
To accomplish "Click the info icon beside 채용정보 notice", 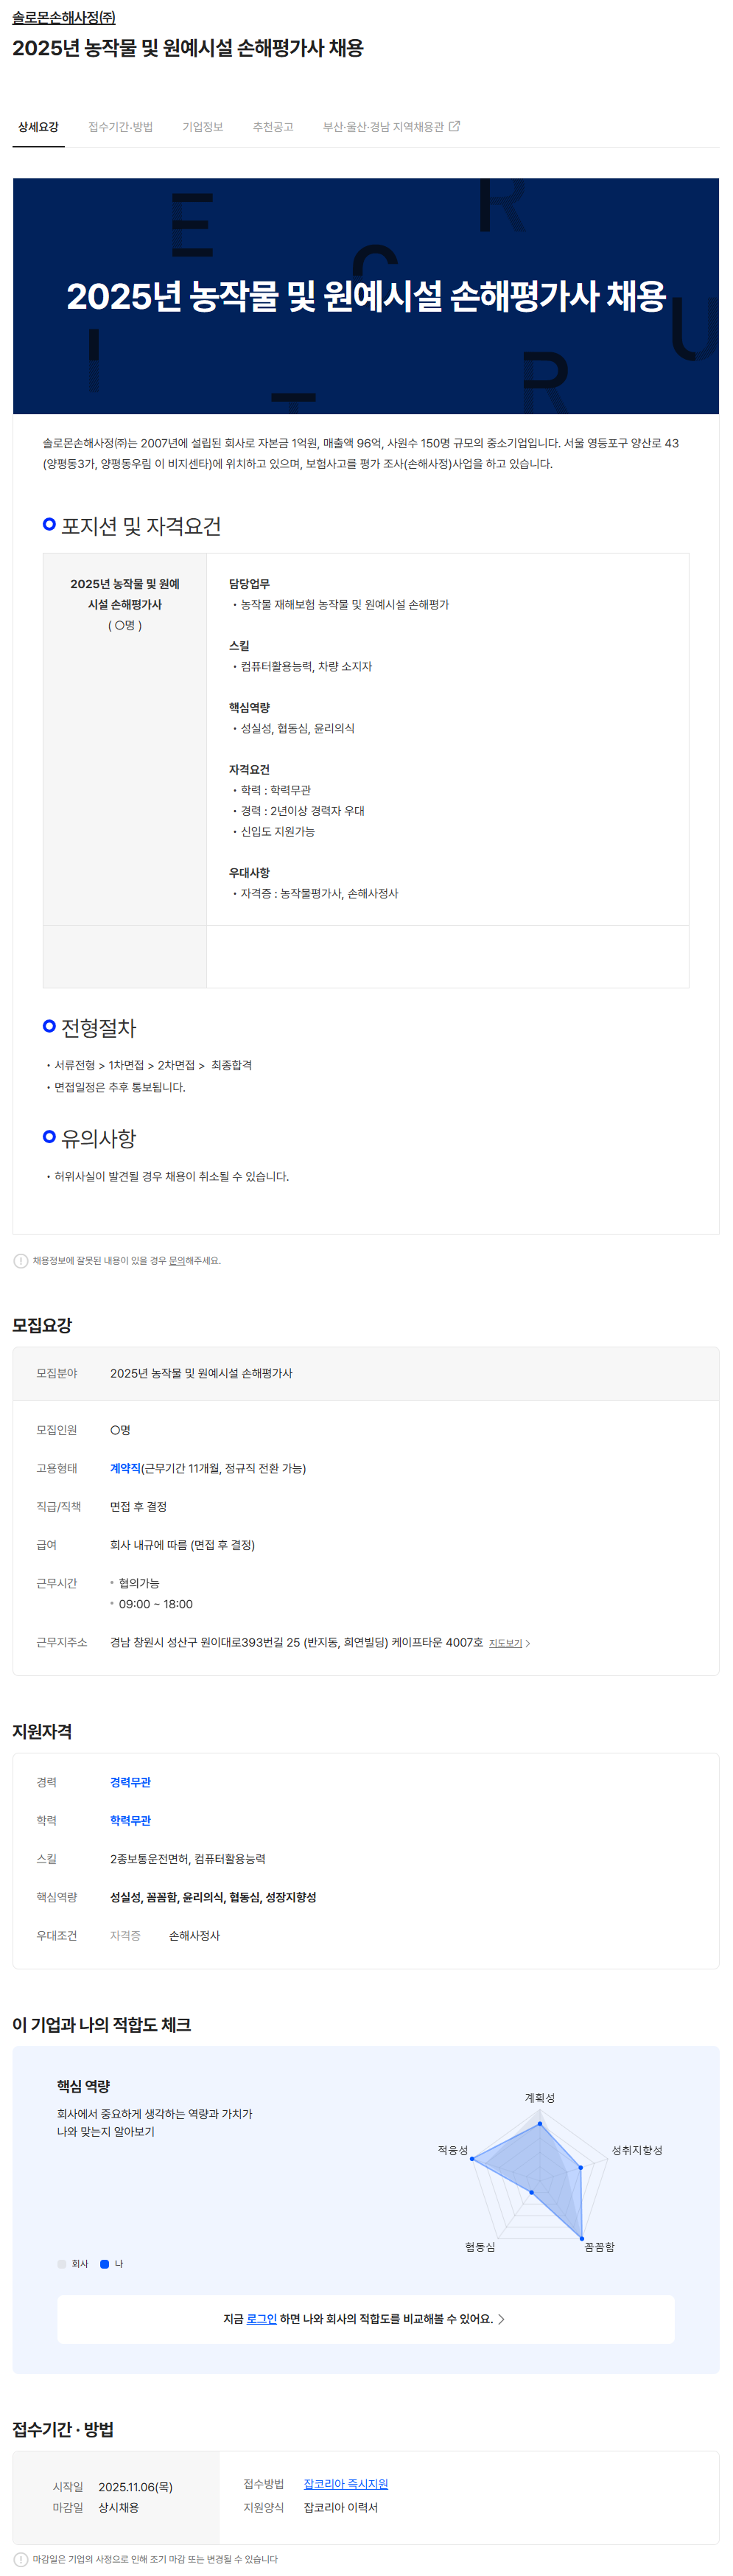I will [x=21, y=1260].
